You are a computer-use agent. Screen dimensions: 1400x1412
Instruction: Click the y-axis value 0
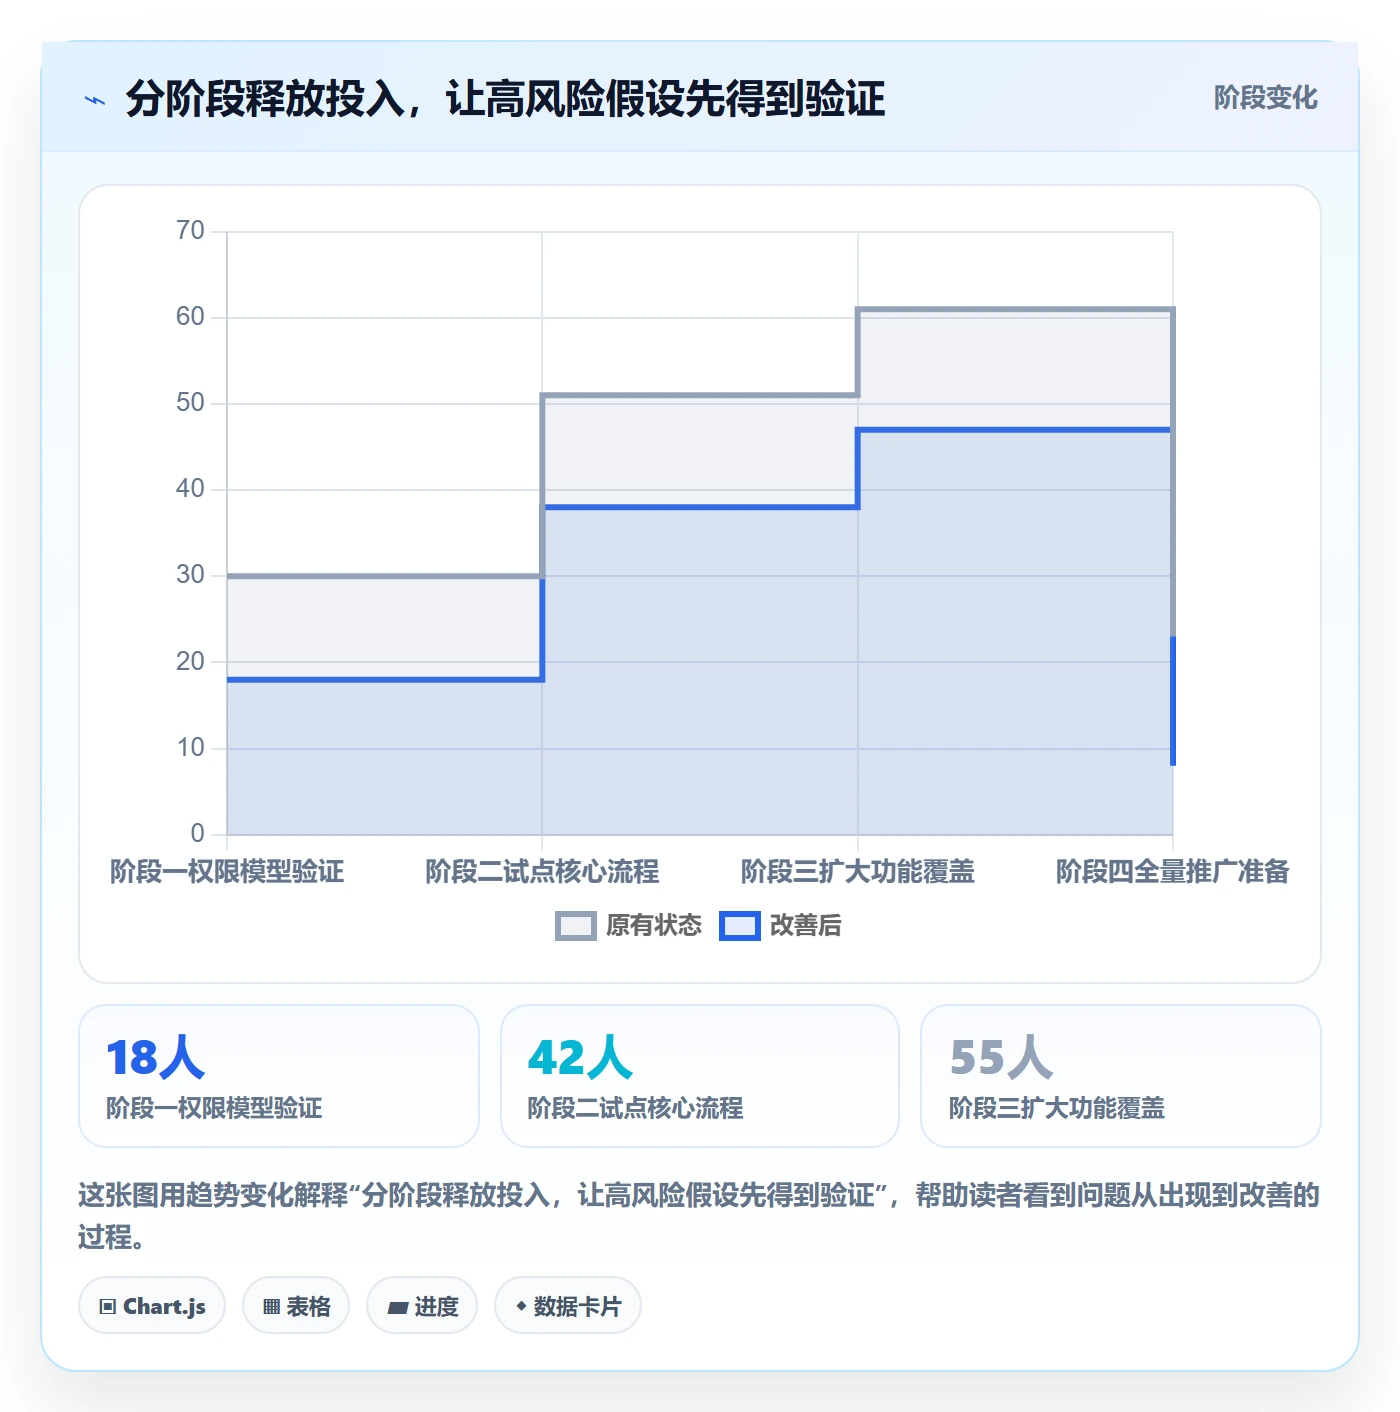tap(198, 834)
